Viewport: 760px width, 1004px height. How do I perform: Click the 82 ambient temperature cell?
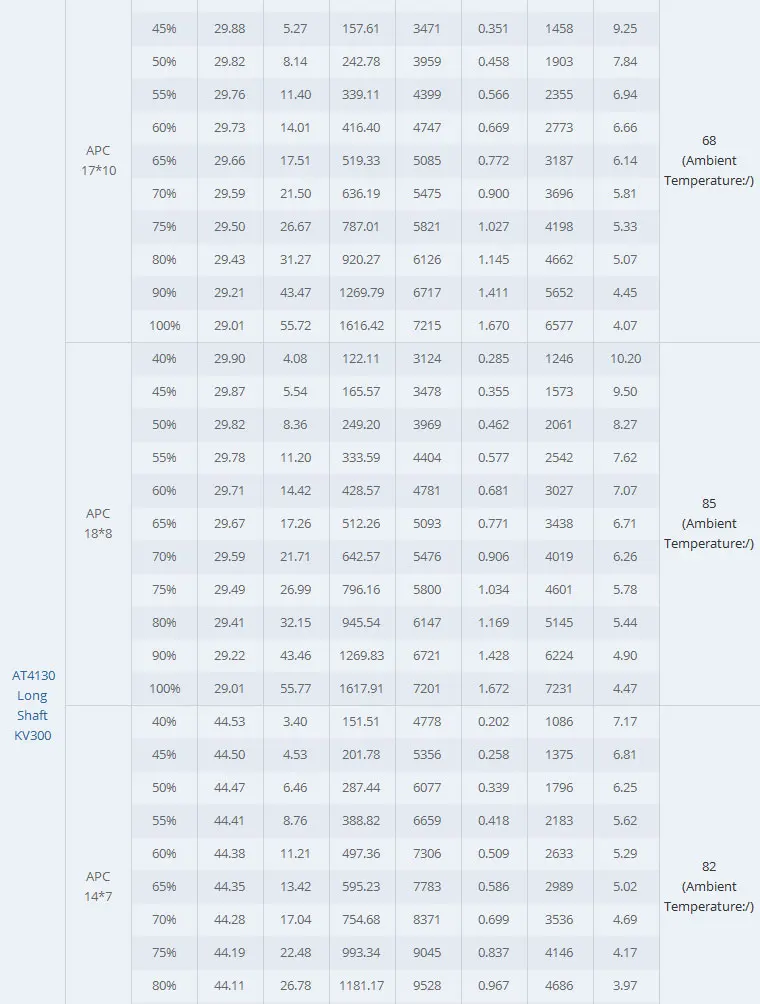[709, 886]
